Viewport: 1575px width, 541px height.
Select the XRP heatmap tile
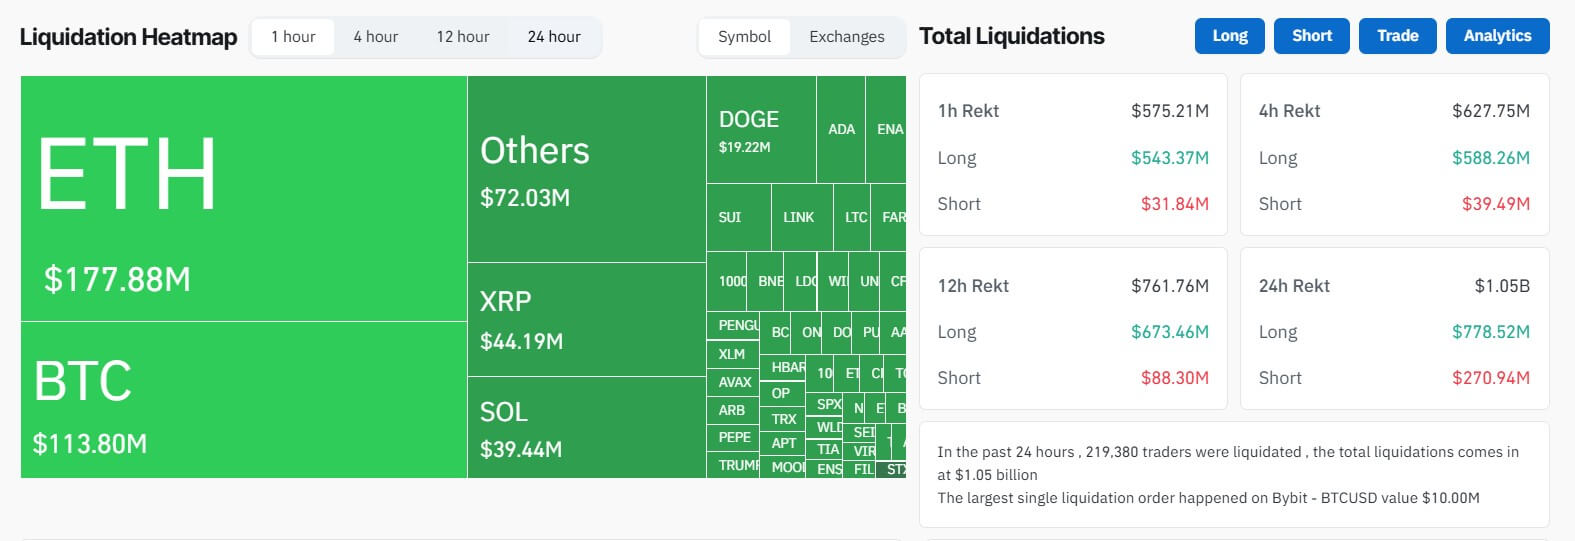coord(586,320)
